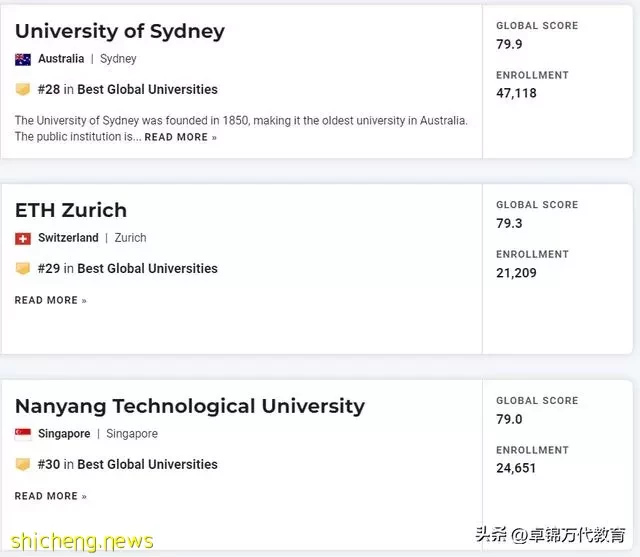Click GLOBAL SCORE label in University of Sydney card
This screenshot has height=557, width=640.
pyautogui.click(x=537, y=26)
